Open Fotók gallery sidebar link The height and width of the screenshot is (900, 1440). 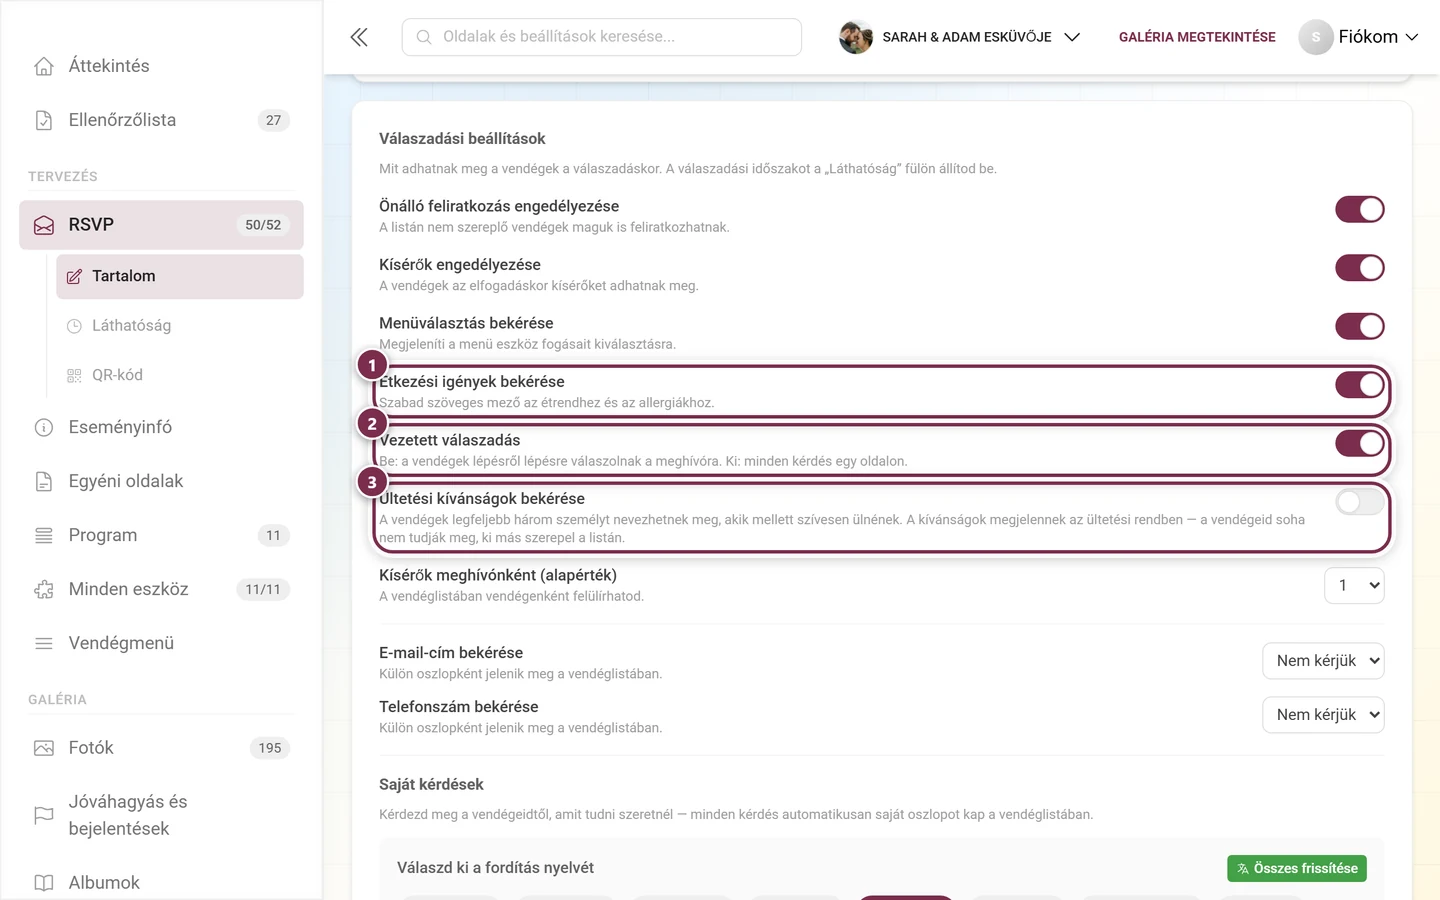click(x=161, y=748)
